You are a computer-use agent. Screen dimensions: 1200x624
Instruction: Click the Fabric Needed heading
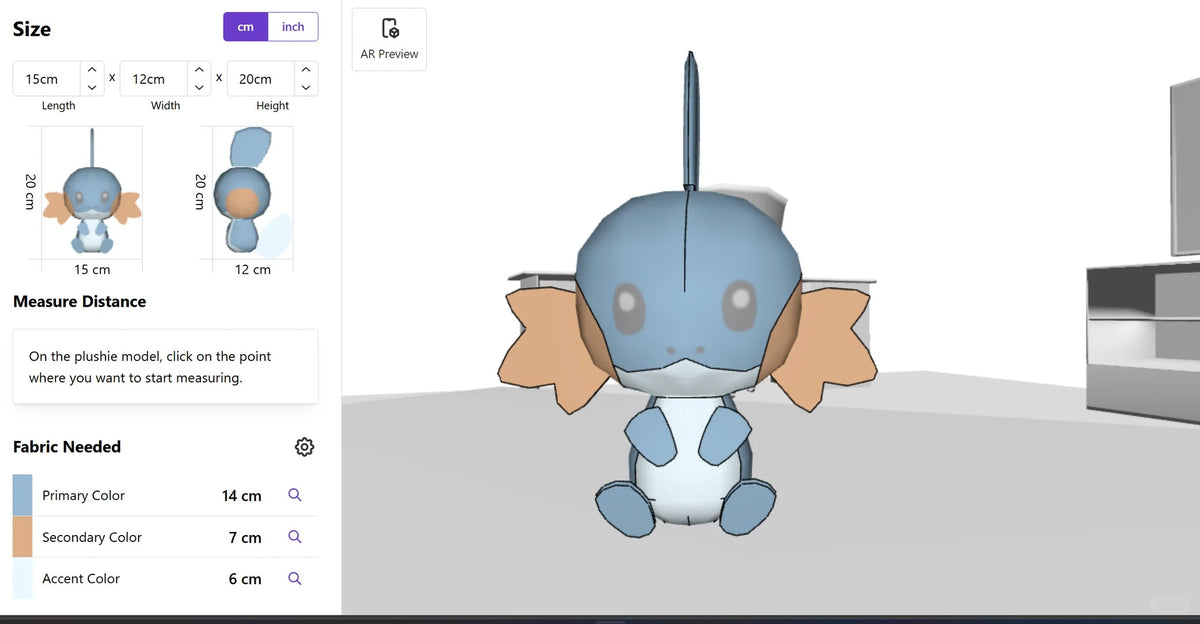67,447
